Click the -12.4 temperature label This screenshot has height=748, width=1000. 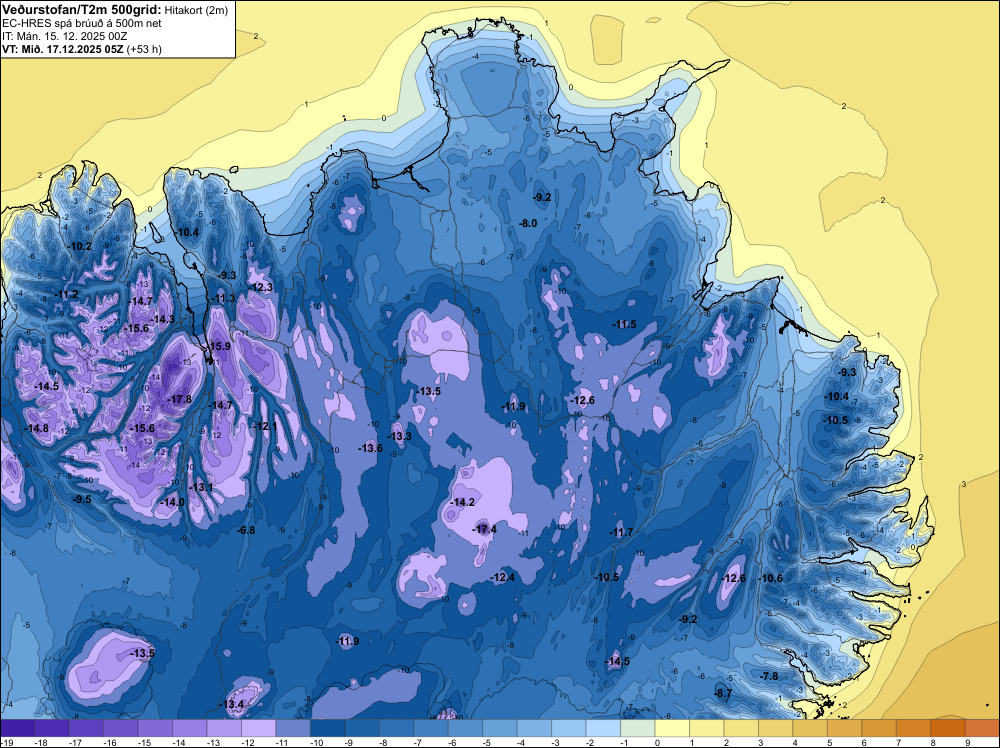coord(503,578)
